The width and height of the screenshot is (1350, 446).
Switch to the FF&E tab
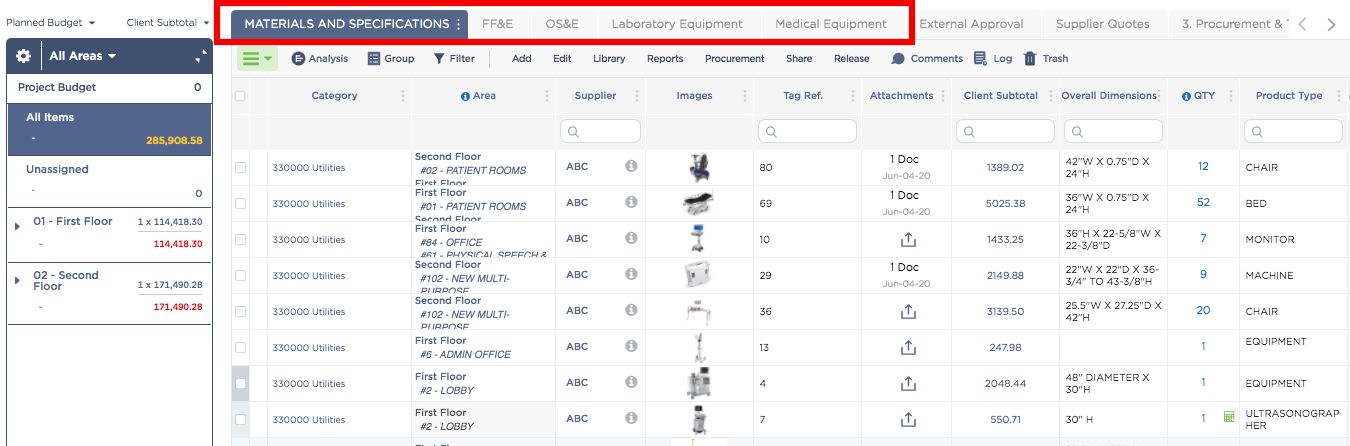pos(498,24)
